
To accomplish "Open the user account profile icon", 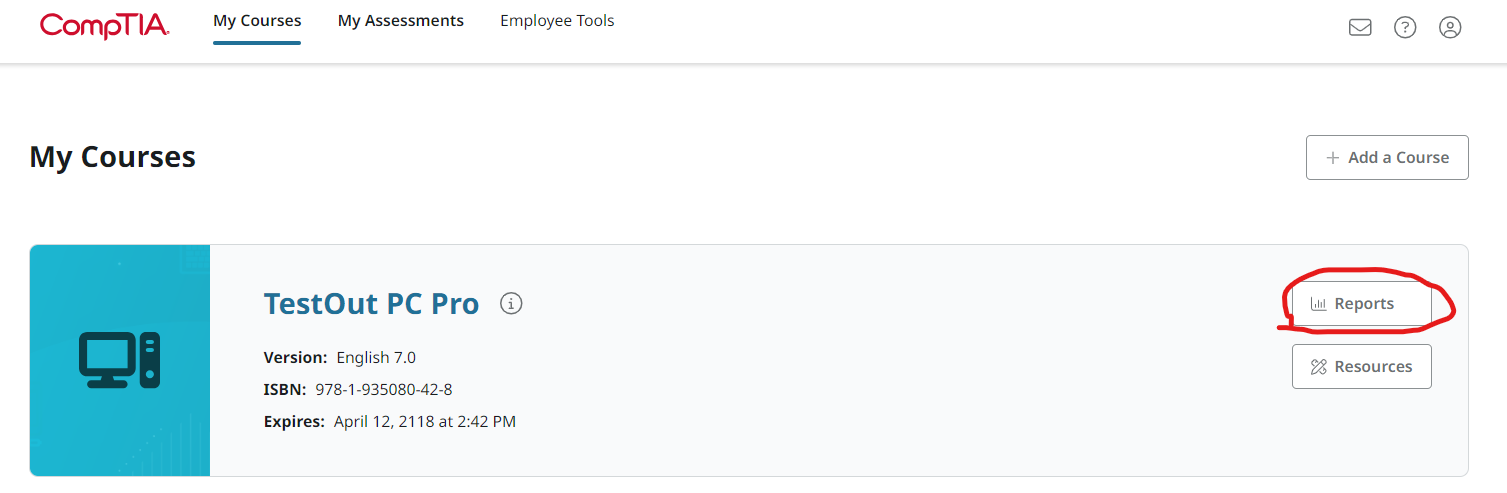I will tap(1450, 28).
